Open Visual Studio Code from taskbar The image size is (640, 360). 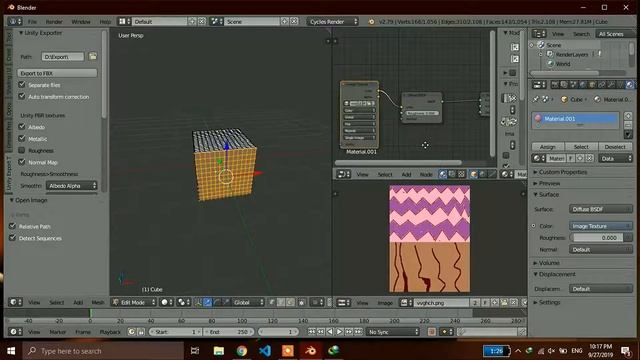[264, 351]
